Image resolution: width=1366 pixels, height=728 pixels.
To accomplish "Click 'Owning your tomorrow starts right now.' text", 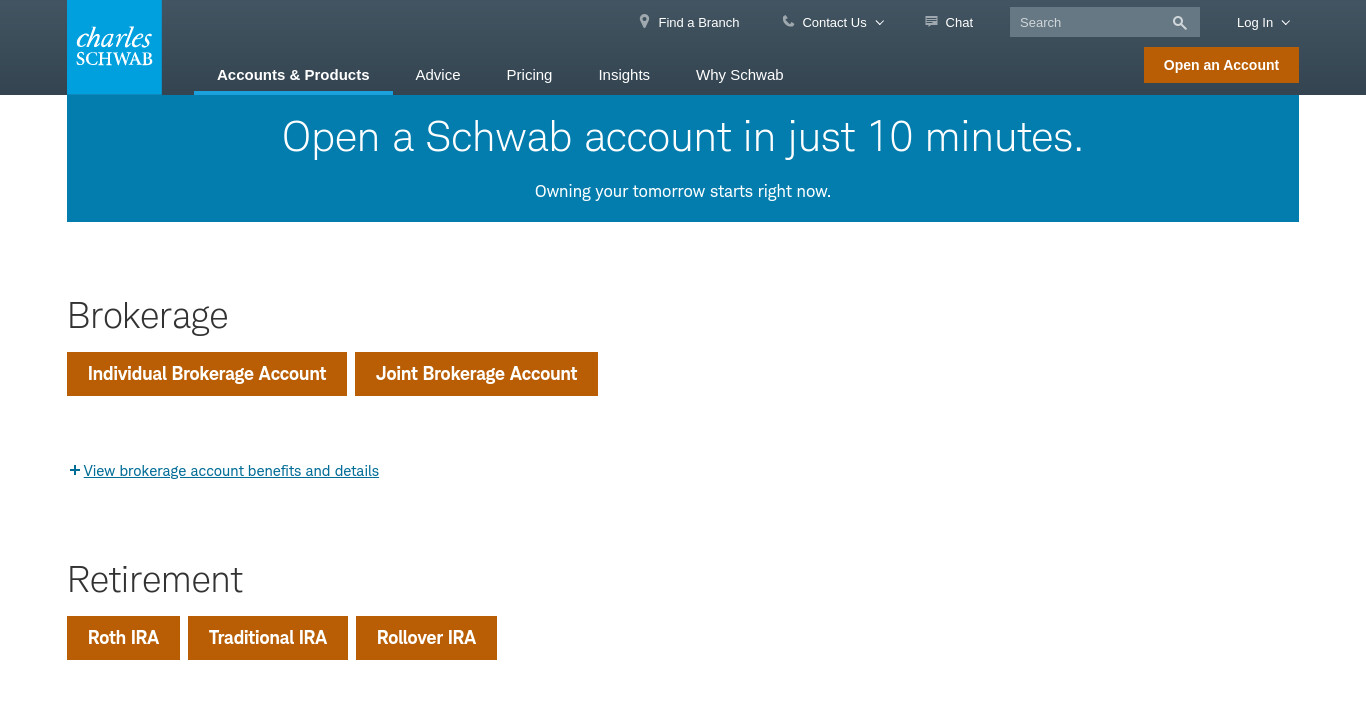I will coord(683,191).
